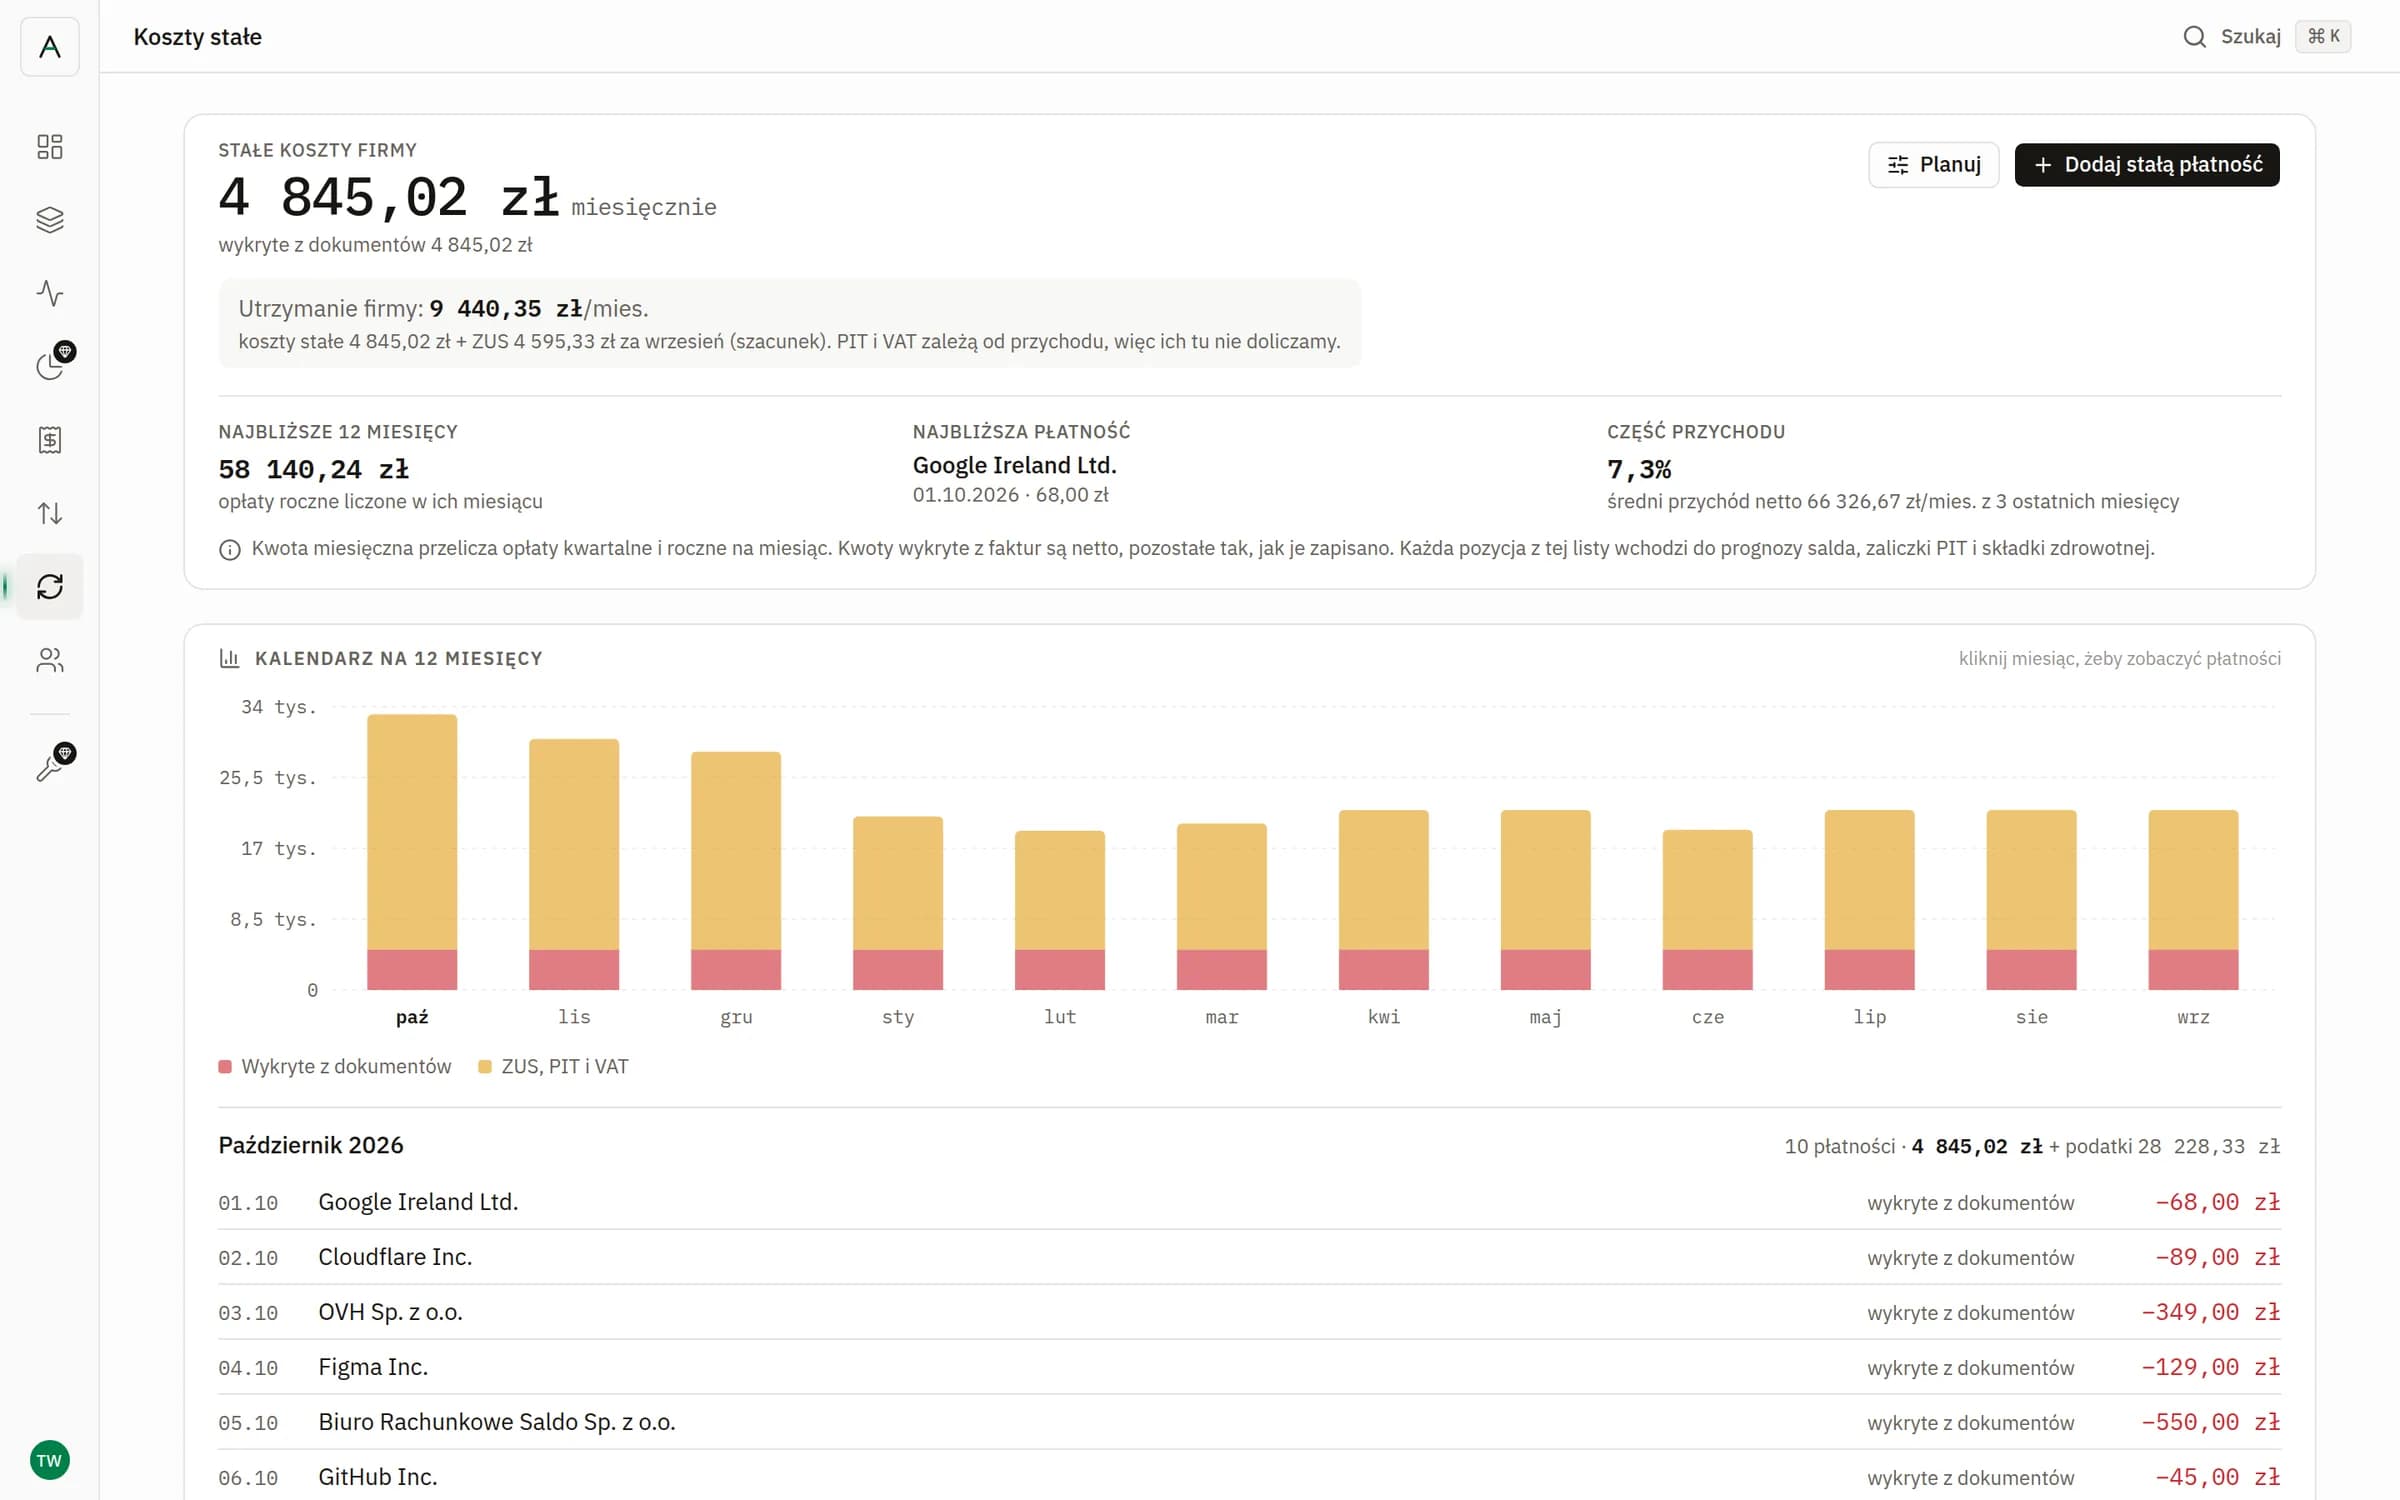Open the app logo home icon
This screenshot has height=1500, width=2400.
49,46
